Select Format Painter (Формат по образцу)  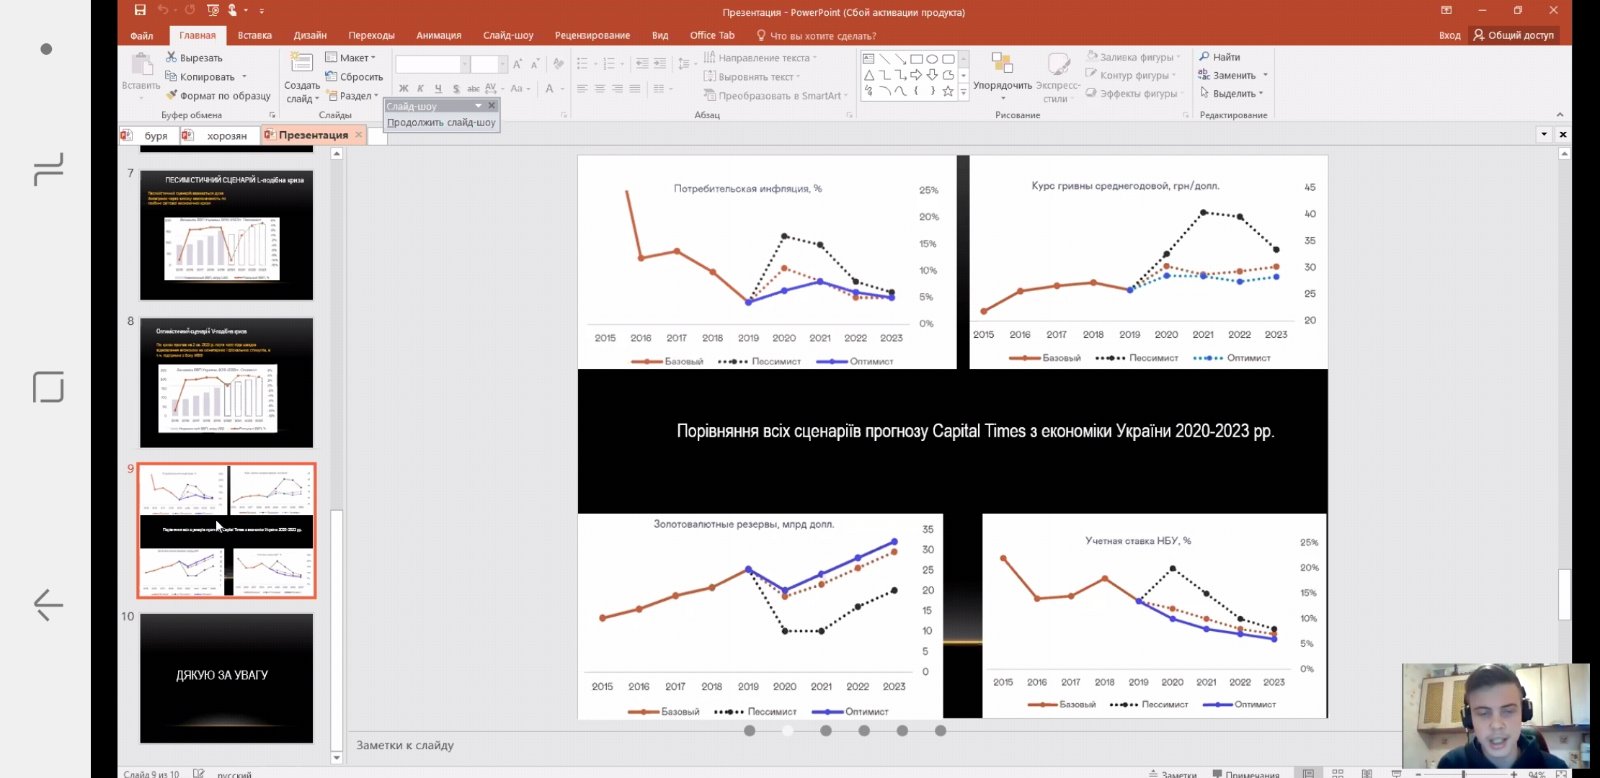[x=218, y=96]
